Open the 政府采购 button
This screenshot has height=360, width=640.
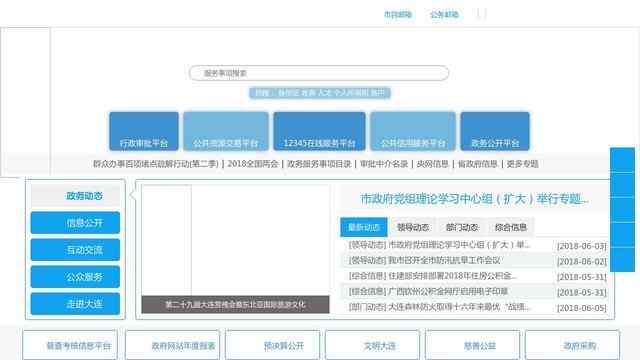(572, 346)
